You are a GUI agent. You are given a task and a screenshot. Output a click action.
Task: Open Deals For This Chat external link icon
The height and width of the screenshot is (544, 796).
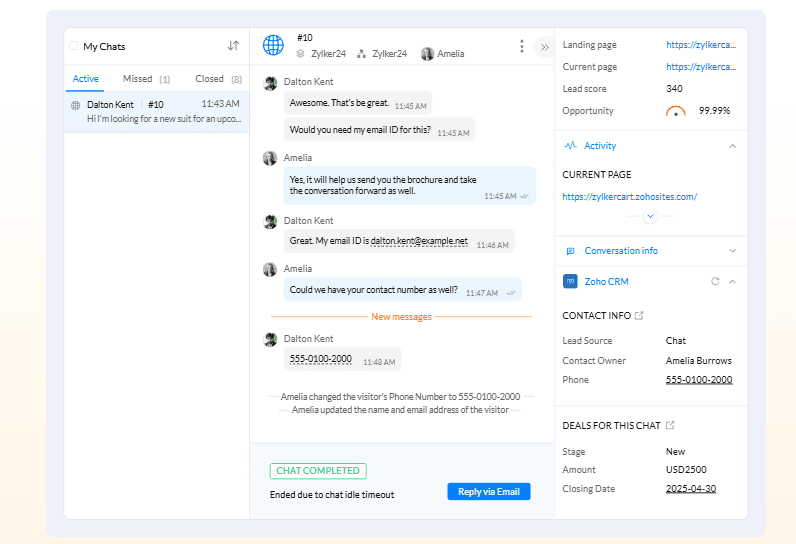(x=670, y=425)
